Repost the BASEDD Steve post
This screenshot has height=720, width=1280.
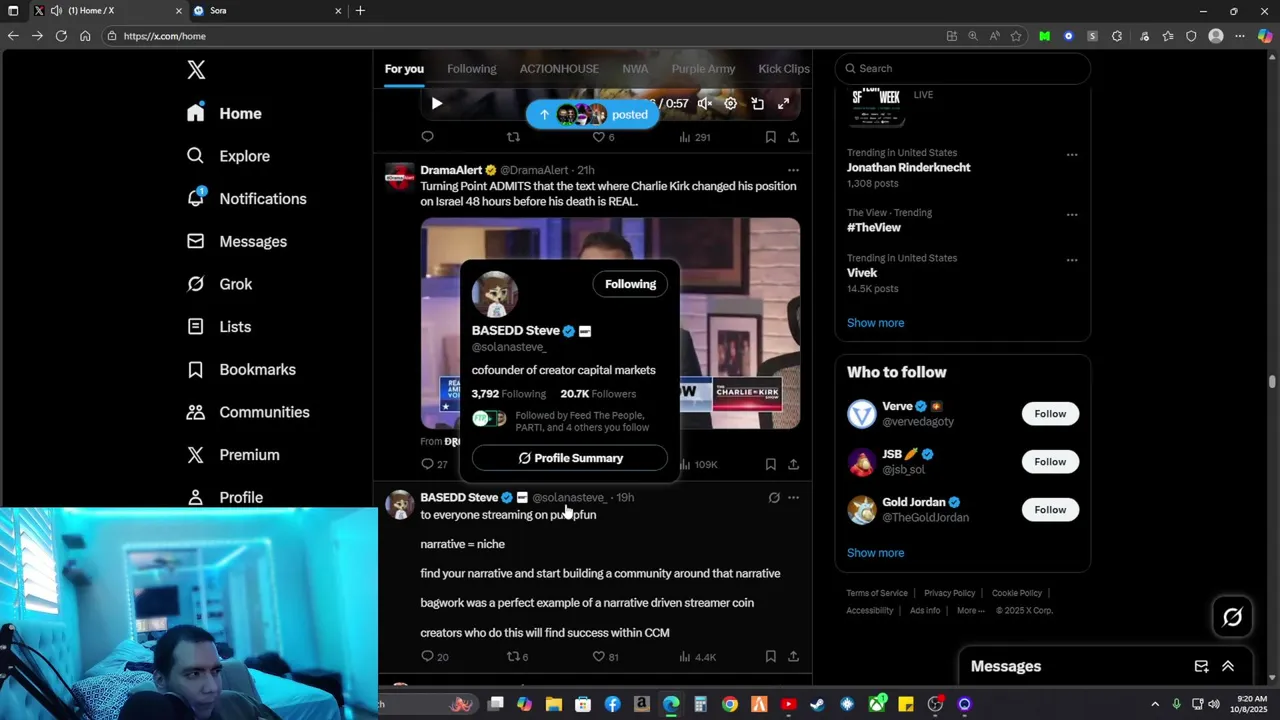tap(517, 657)
